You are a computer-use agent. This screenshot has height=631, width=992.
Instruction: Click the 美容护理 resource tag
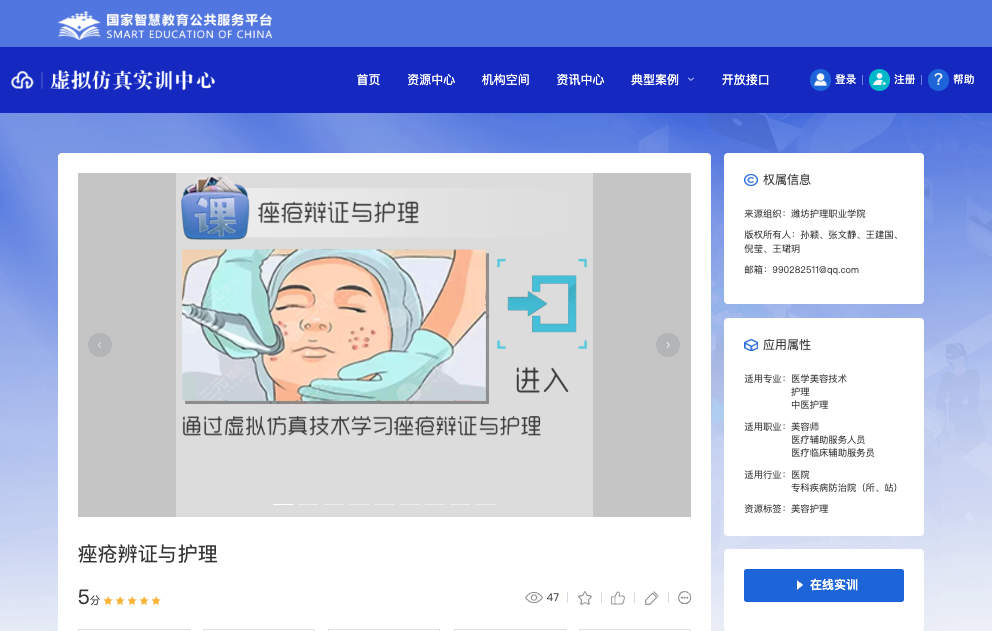pyautogui.click(x=809, y=509)
